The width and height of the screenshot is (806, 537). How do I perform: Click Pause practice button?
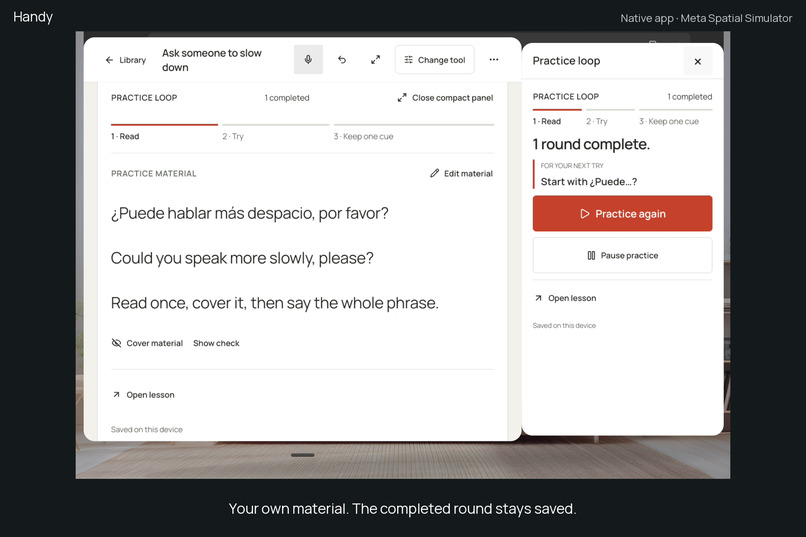click(622, 255)
